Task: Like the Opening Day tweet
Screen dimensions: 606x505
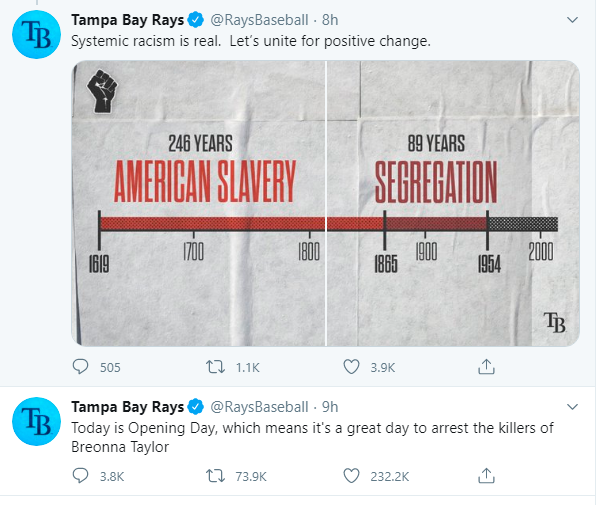Action: pos(351,476)
